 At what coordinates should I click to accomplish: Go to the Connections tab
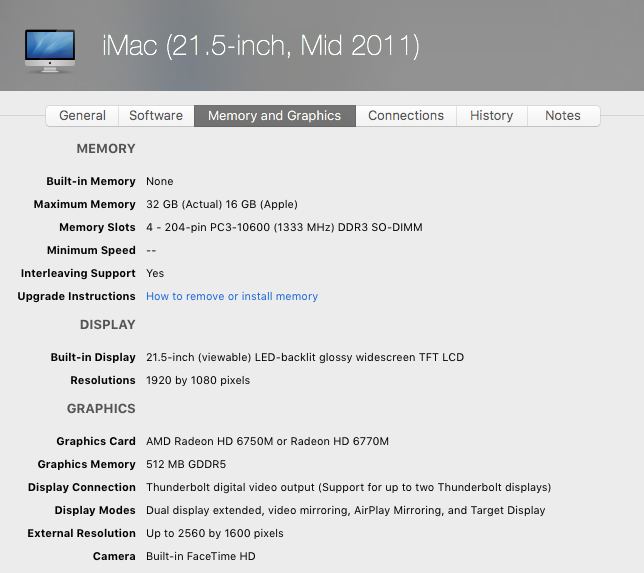pos(406,115)
